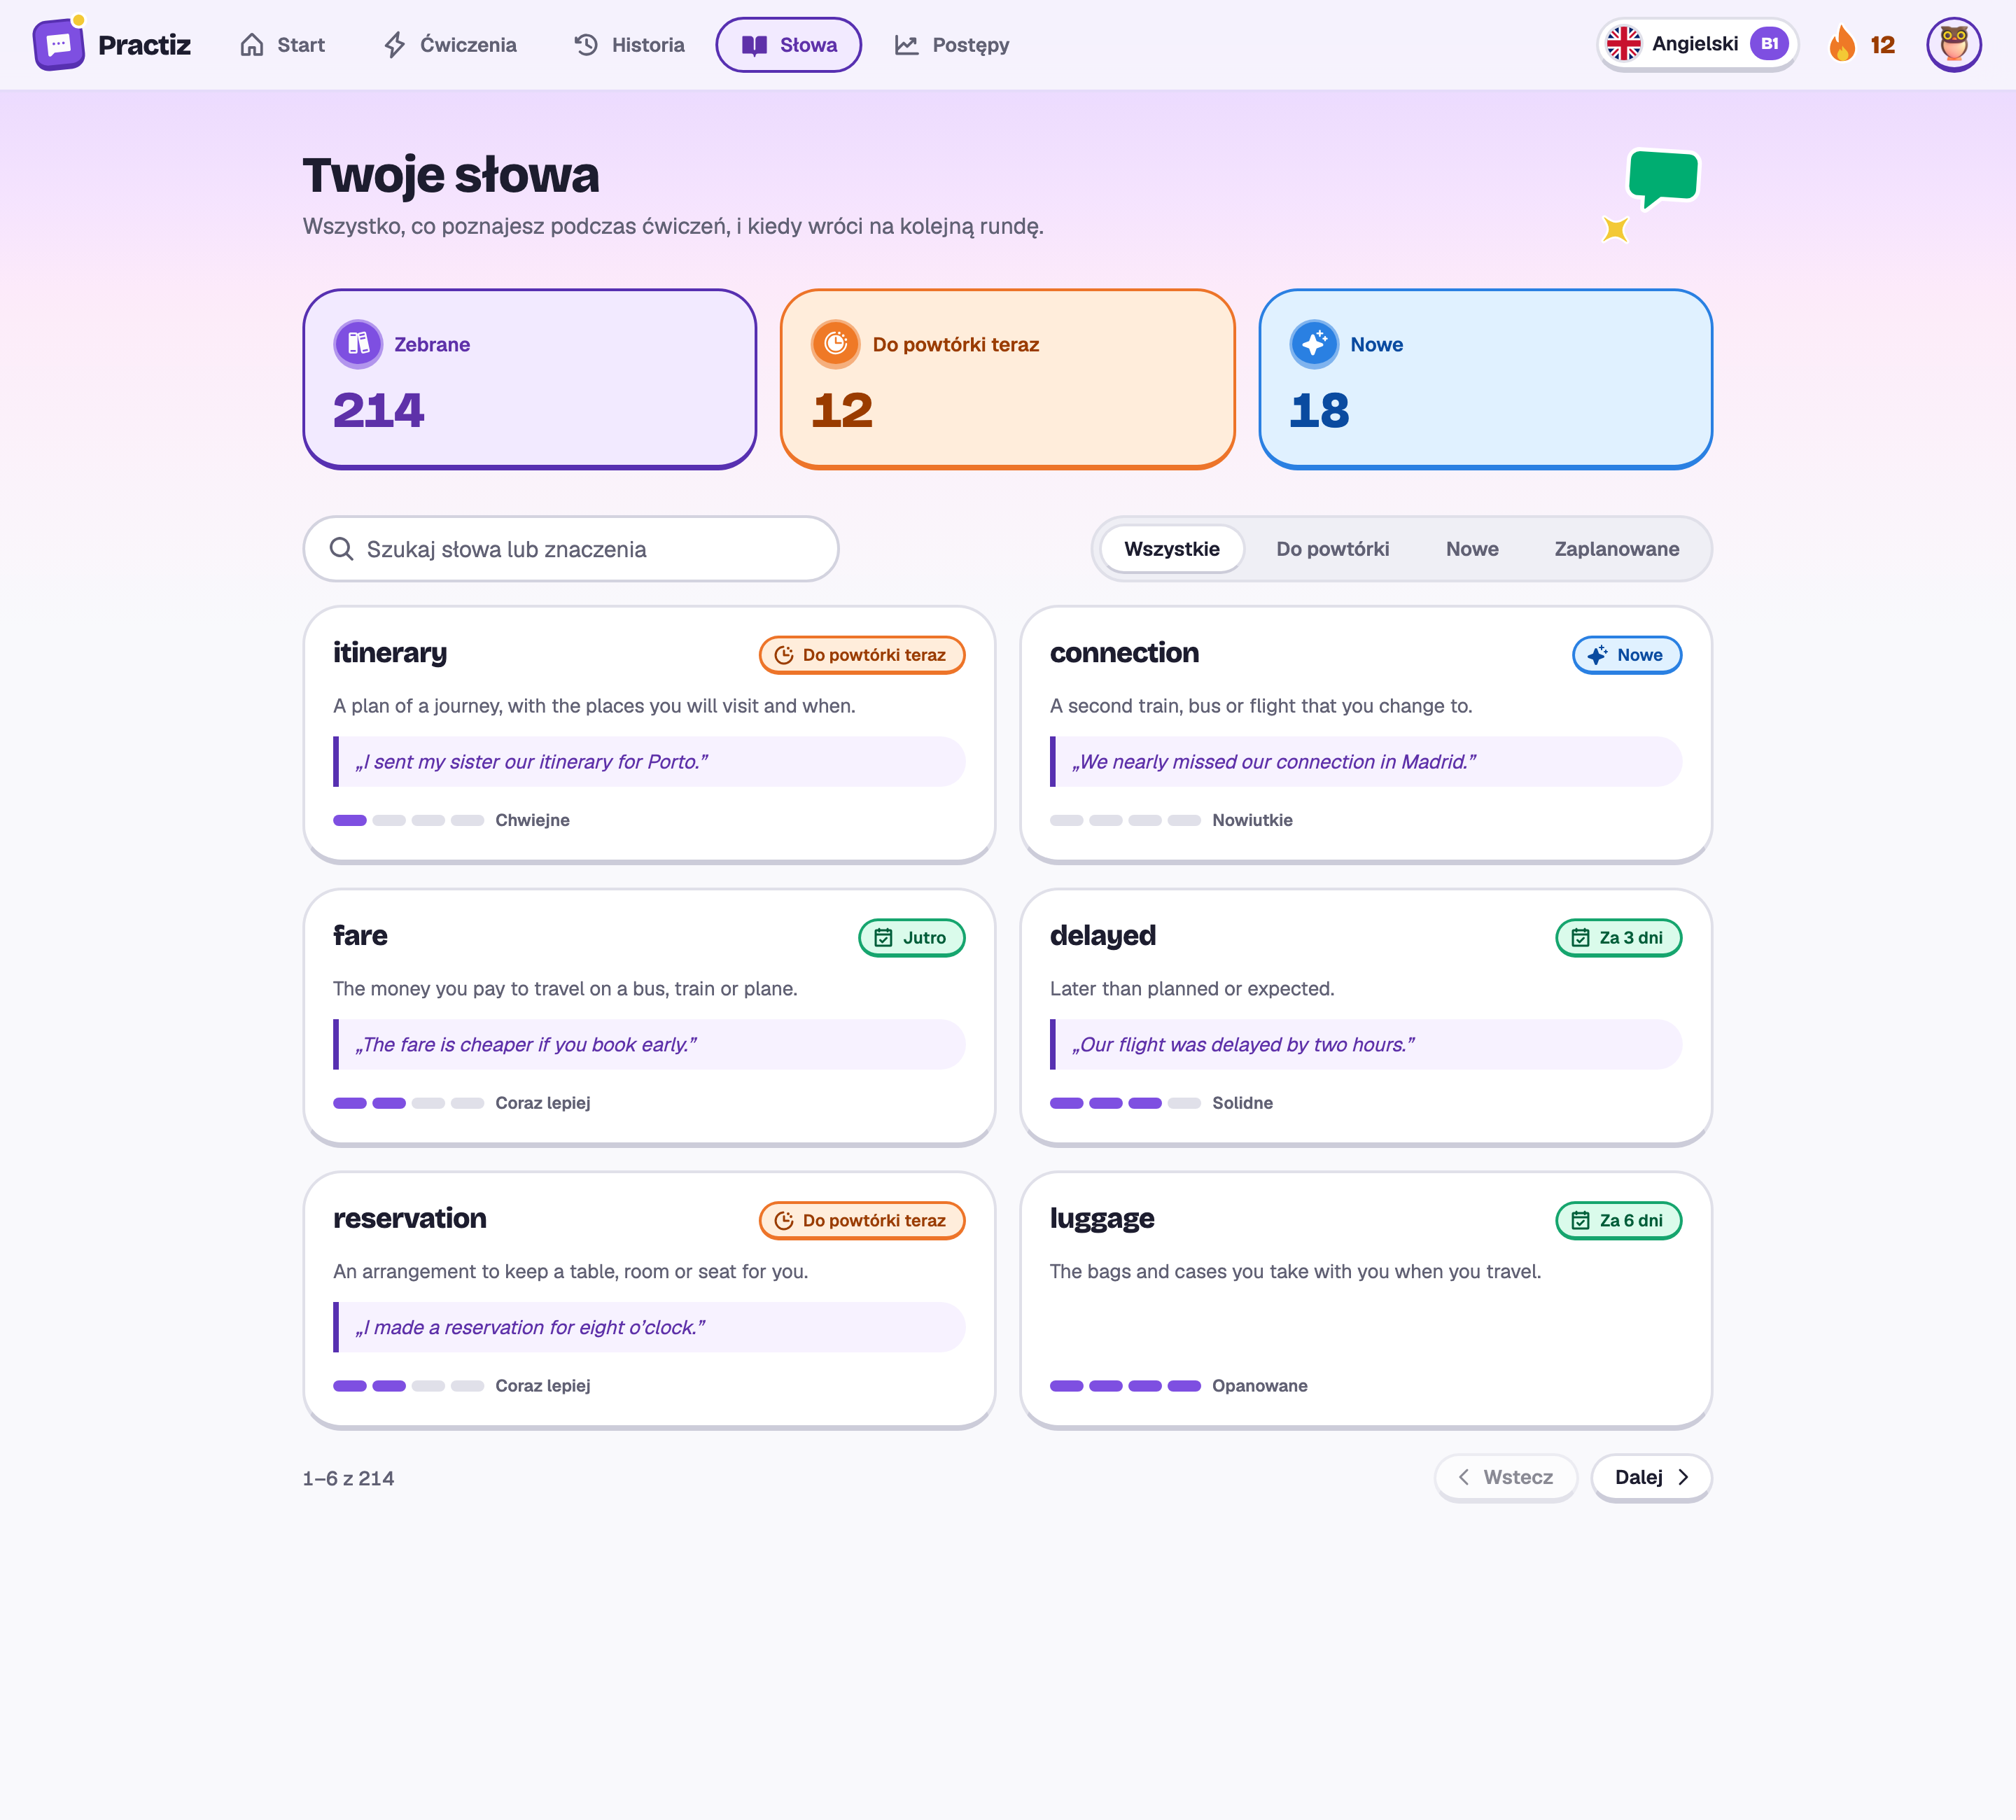Switch filter to Do powtórki
This screenshot has height=1820, width=2016.
pyautogui.click(x=1332, y=549)
